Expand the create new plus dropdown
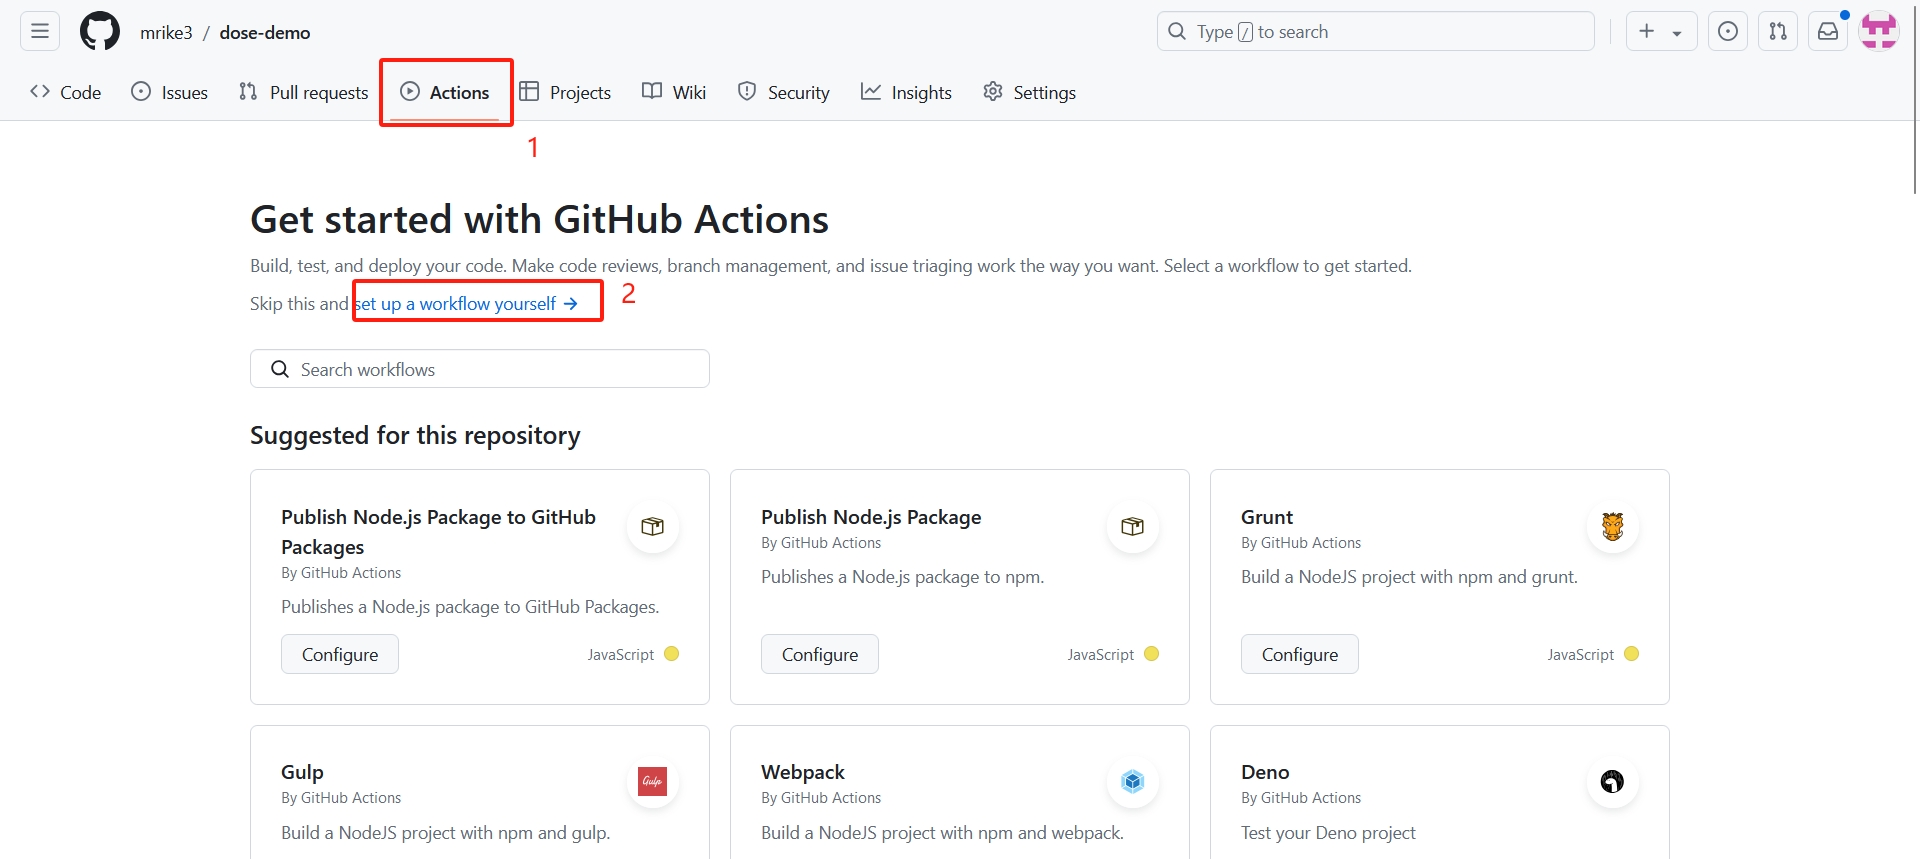1920x859 pixels. (1660, 32)
